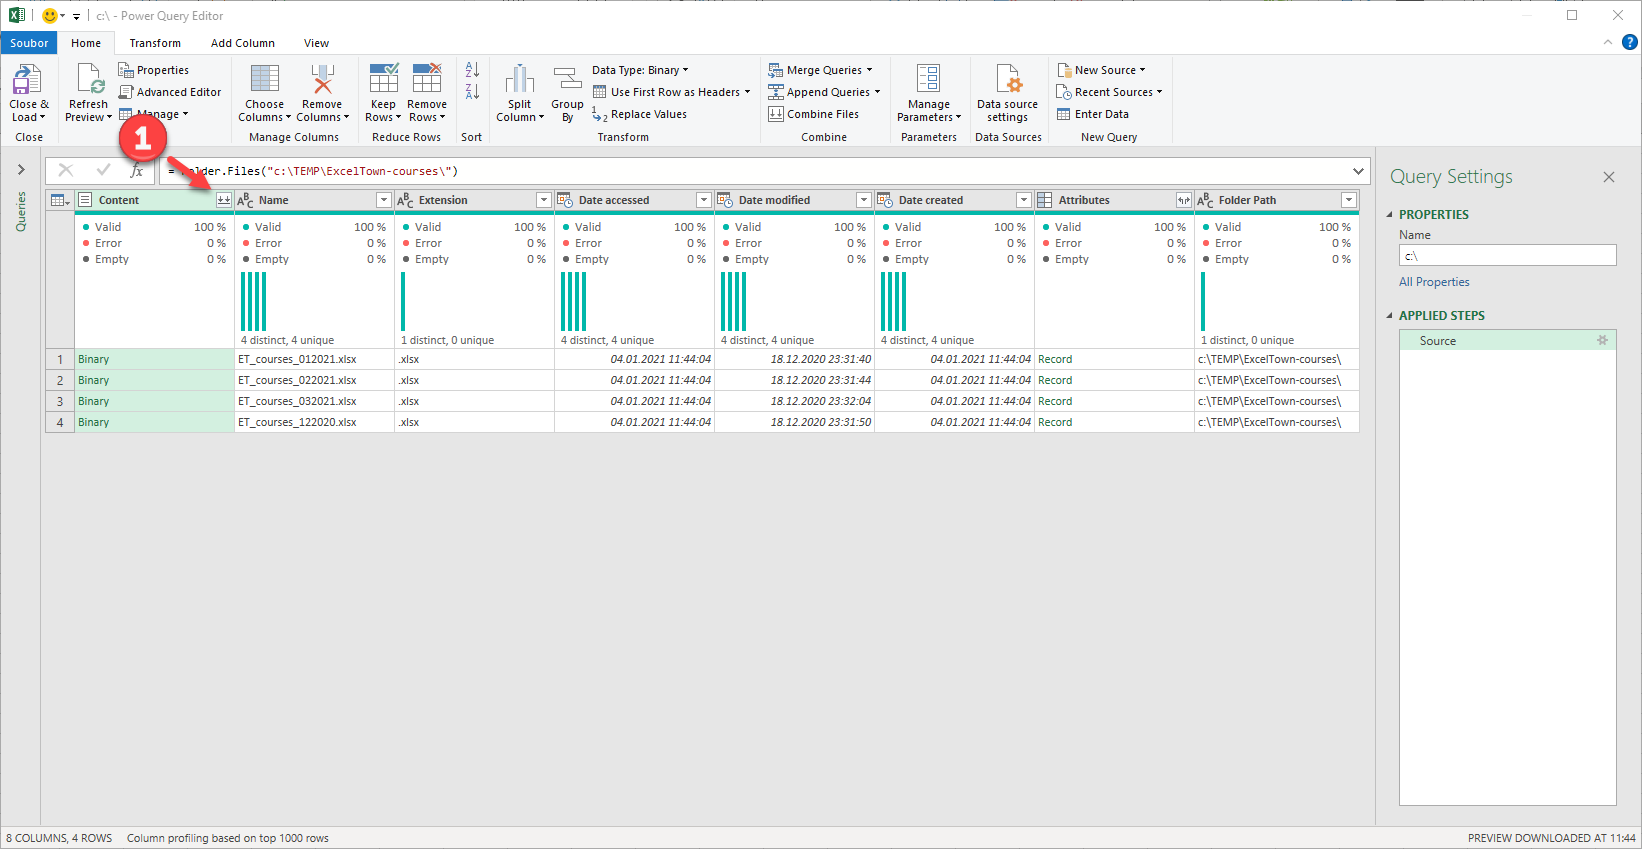Image resolution: width=1642 pixels, height=849 pixels.
Task: Open the Name column filter dropdown
Action: (x=383, y=200)
